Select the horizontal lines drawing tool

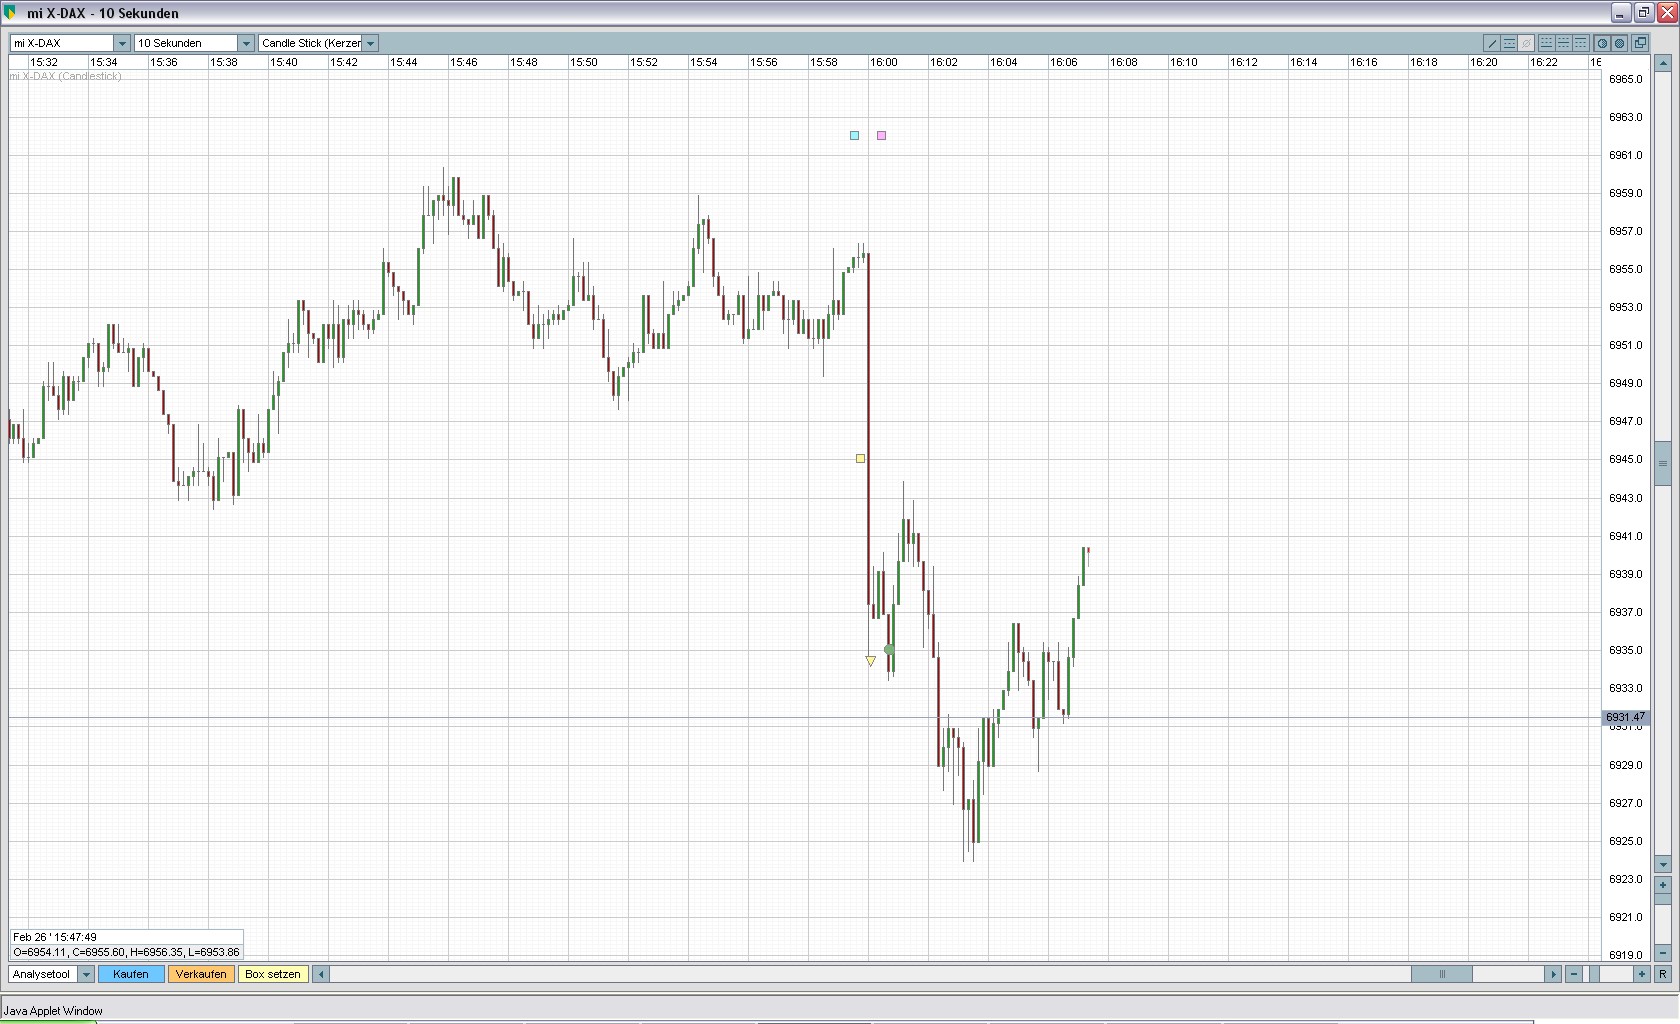(1509, 43)
